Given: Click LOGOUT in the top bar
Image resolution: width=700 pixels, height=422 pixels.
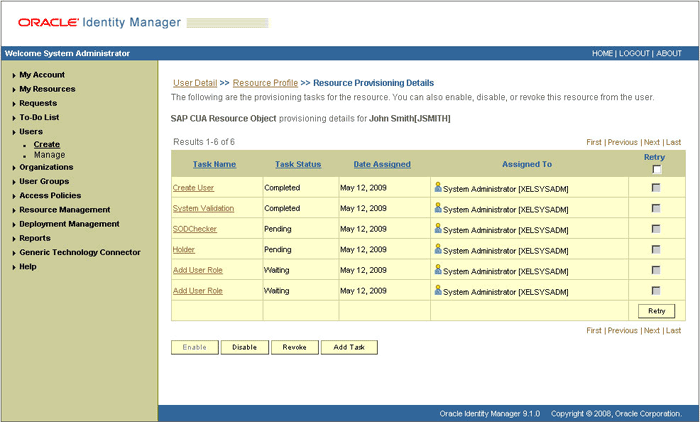Looking at the screenshot, I should point(634,53).
